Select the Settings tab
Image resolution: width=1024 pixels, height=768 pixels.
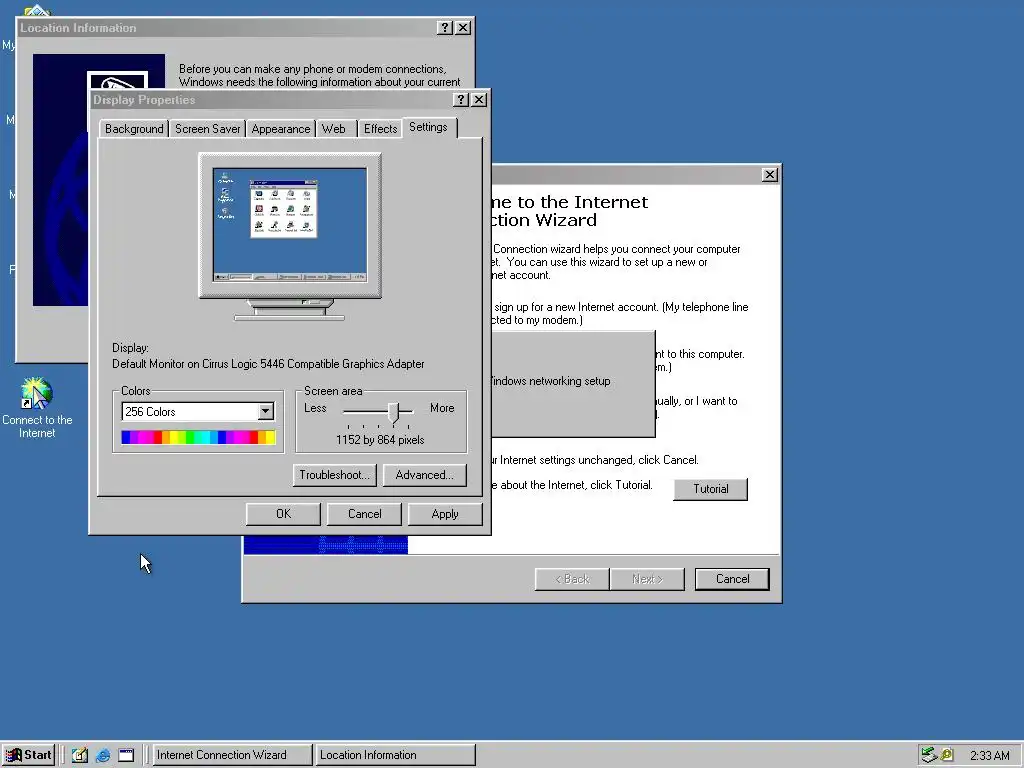coord(428,127)
